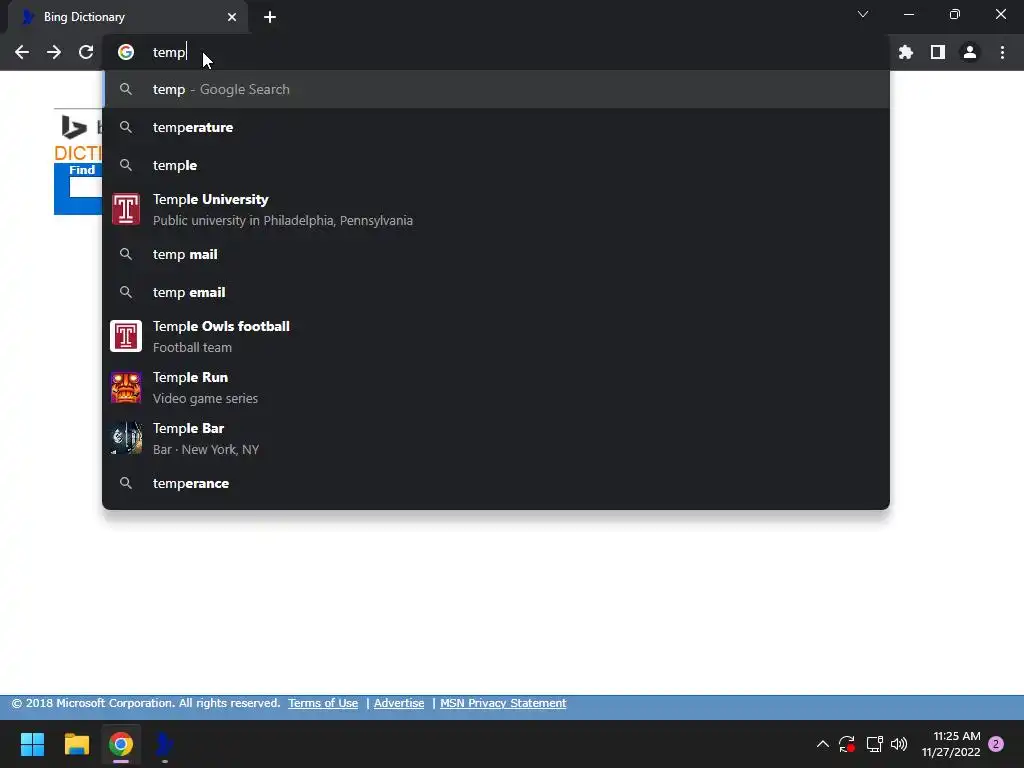Image resolution: width=1024 pixels, height=768 pixels.
Task: Open the profile avatar icon
Action: click(970, 52)
